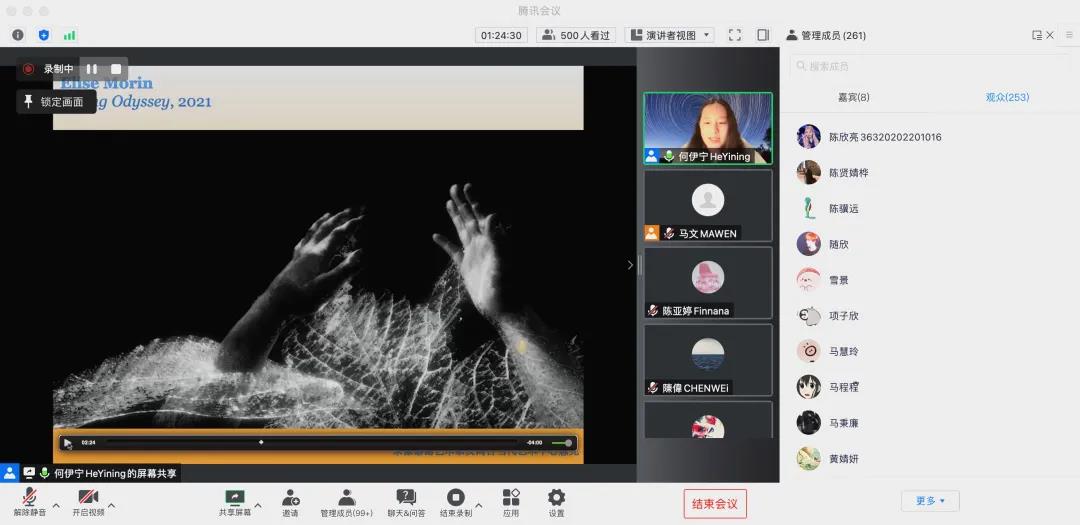Click the unmute microphone icon (解除静音)
The image size is (1080, 525).
[x=29, y=497]
